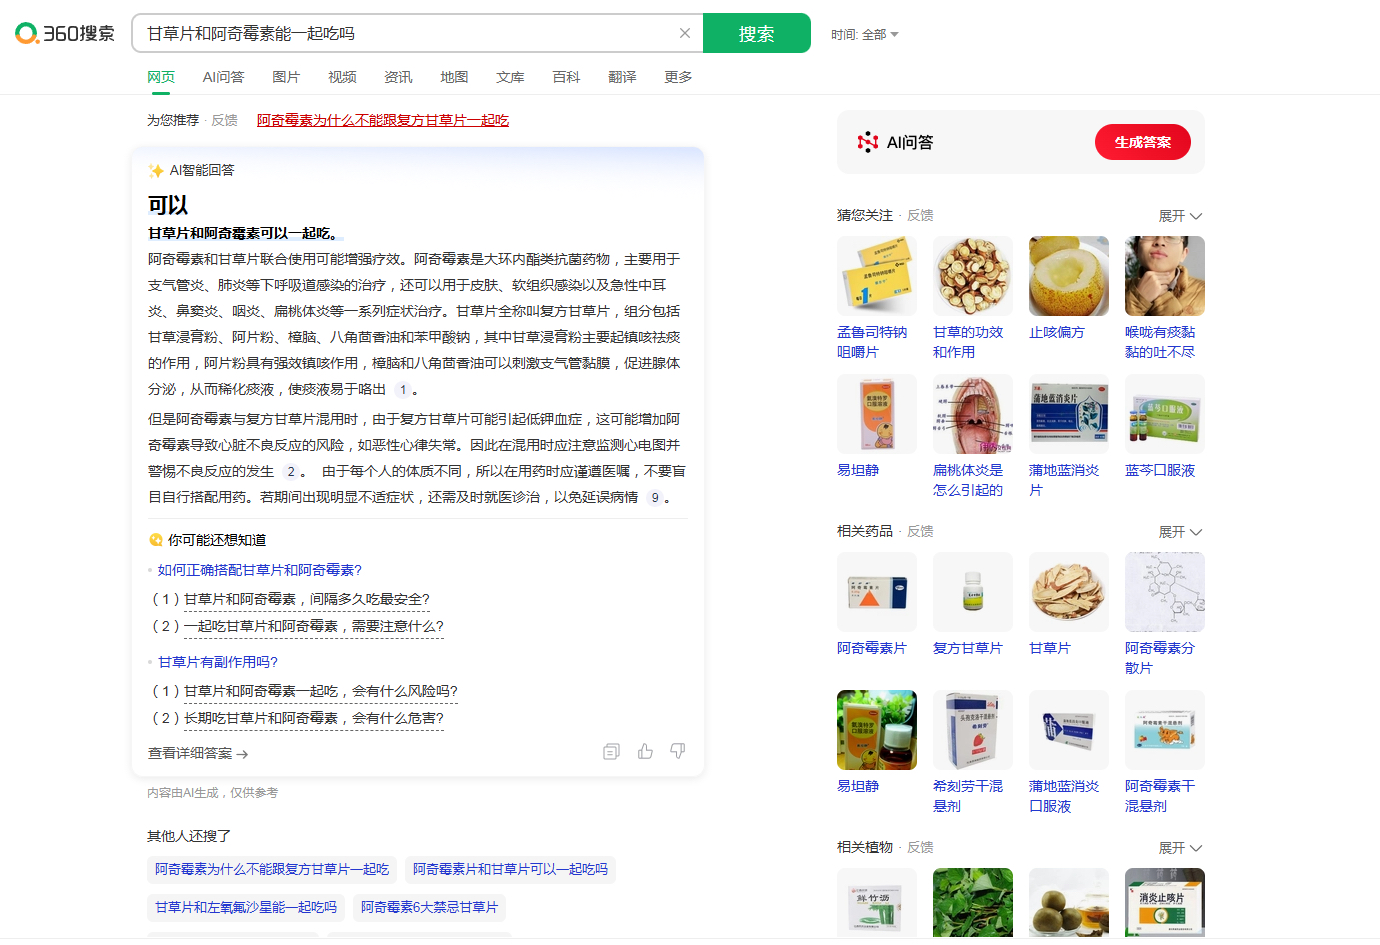Open the 时间: 全部 time filter dropdown
Image resolution: width=1380 pixels, height=945 pixels.
point(865,34)
